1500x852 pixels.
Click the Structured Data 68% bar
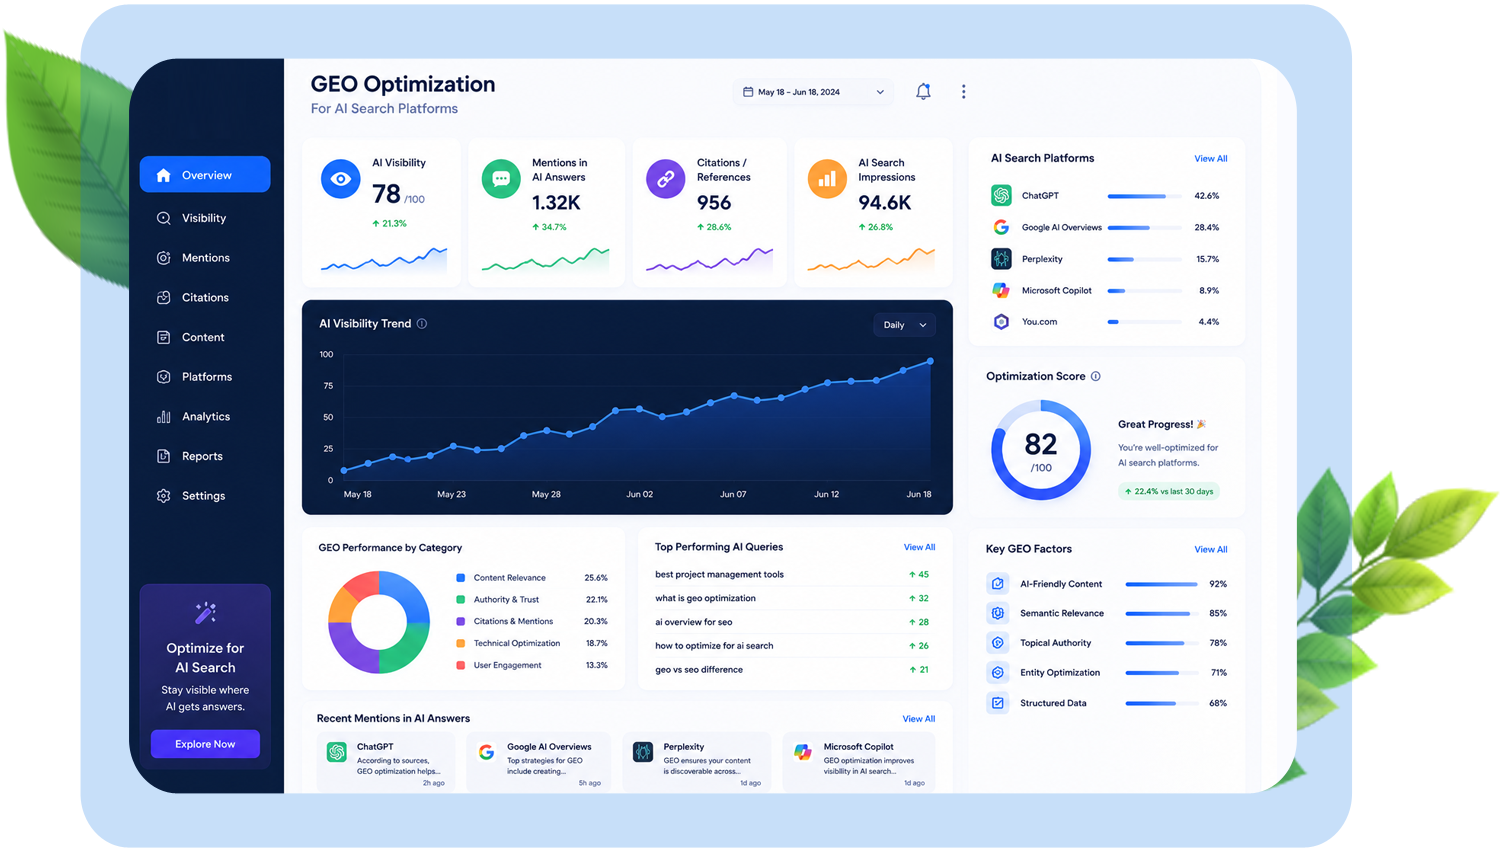(1161, 703)
